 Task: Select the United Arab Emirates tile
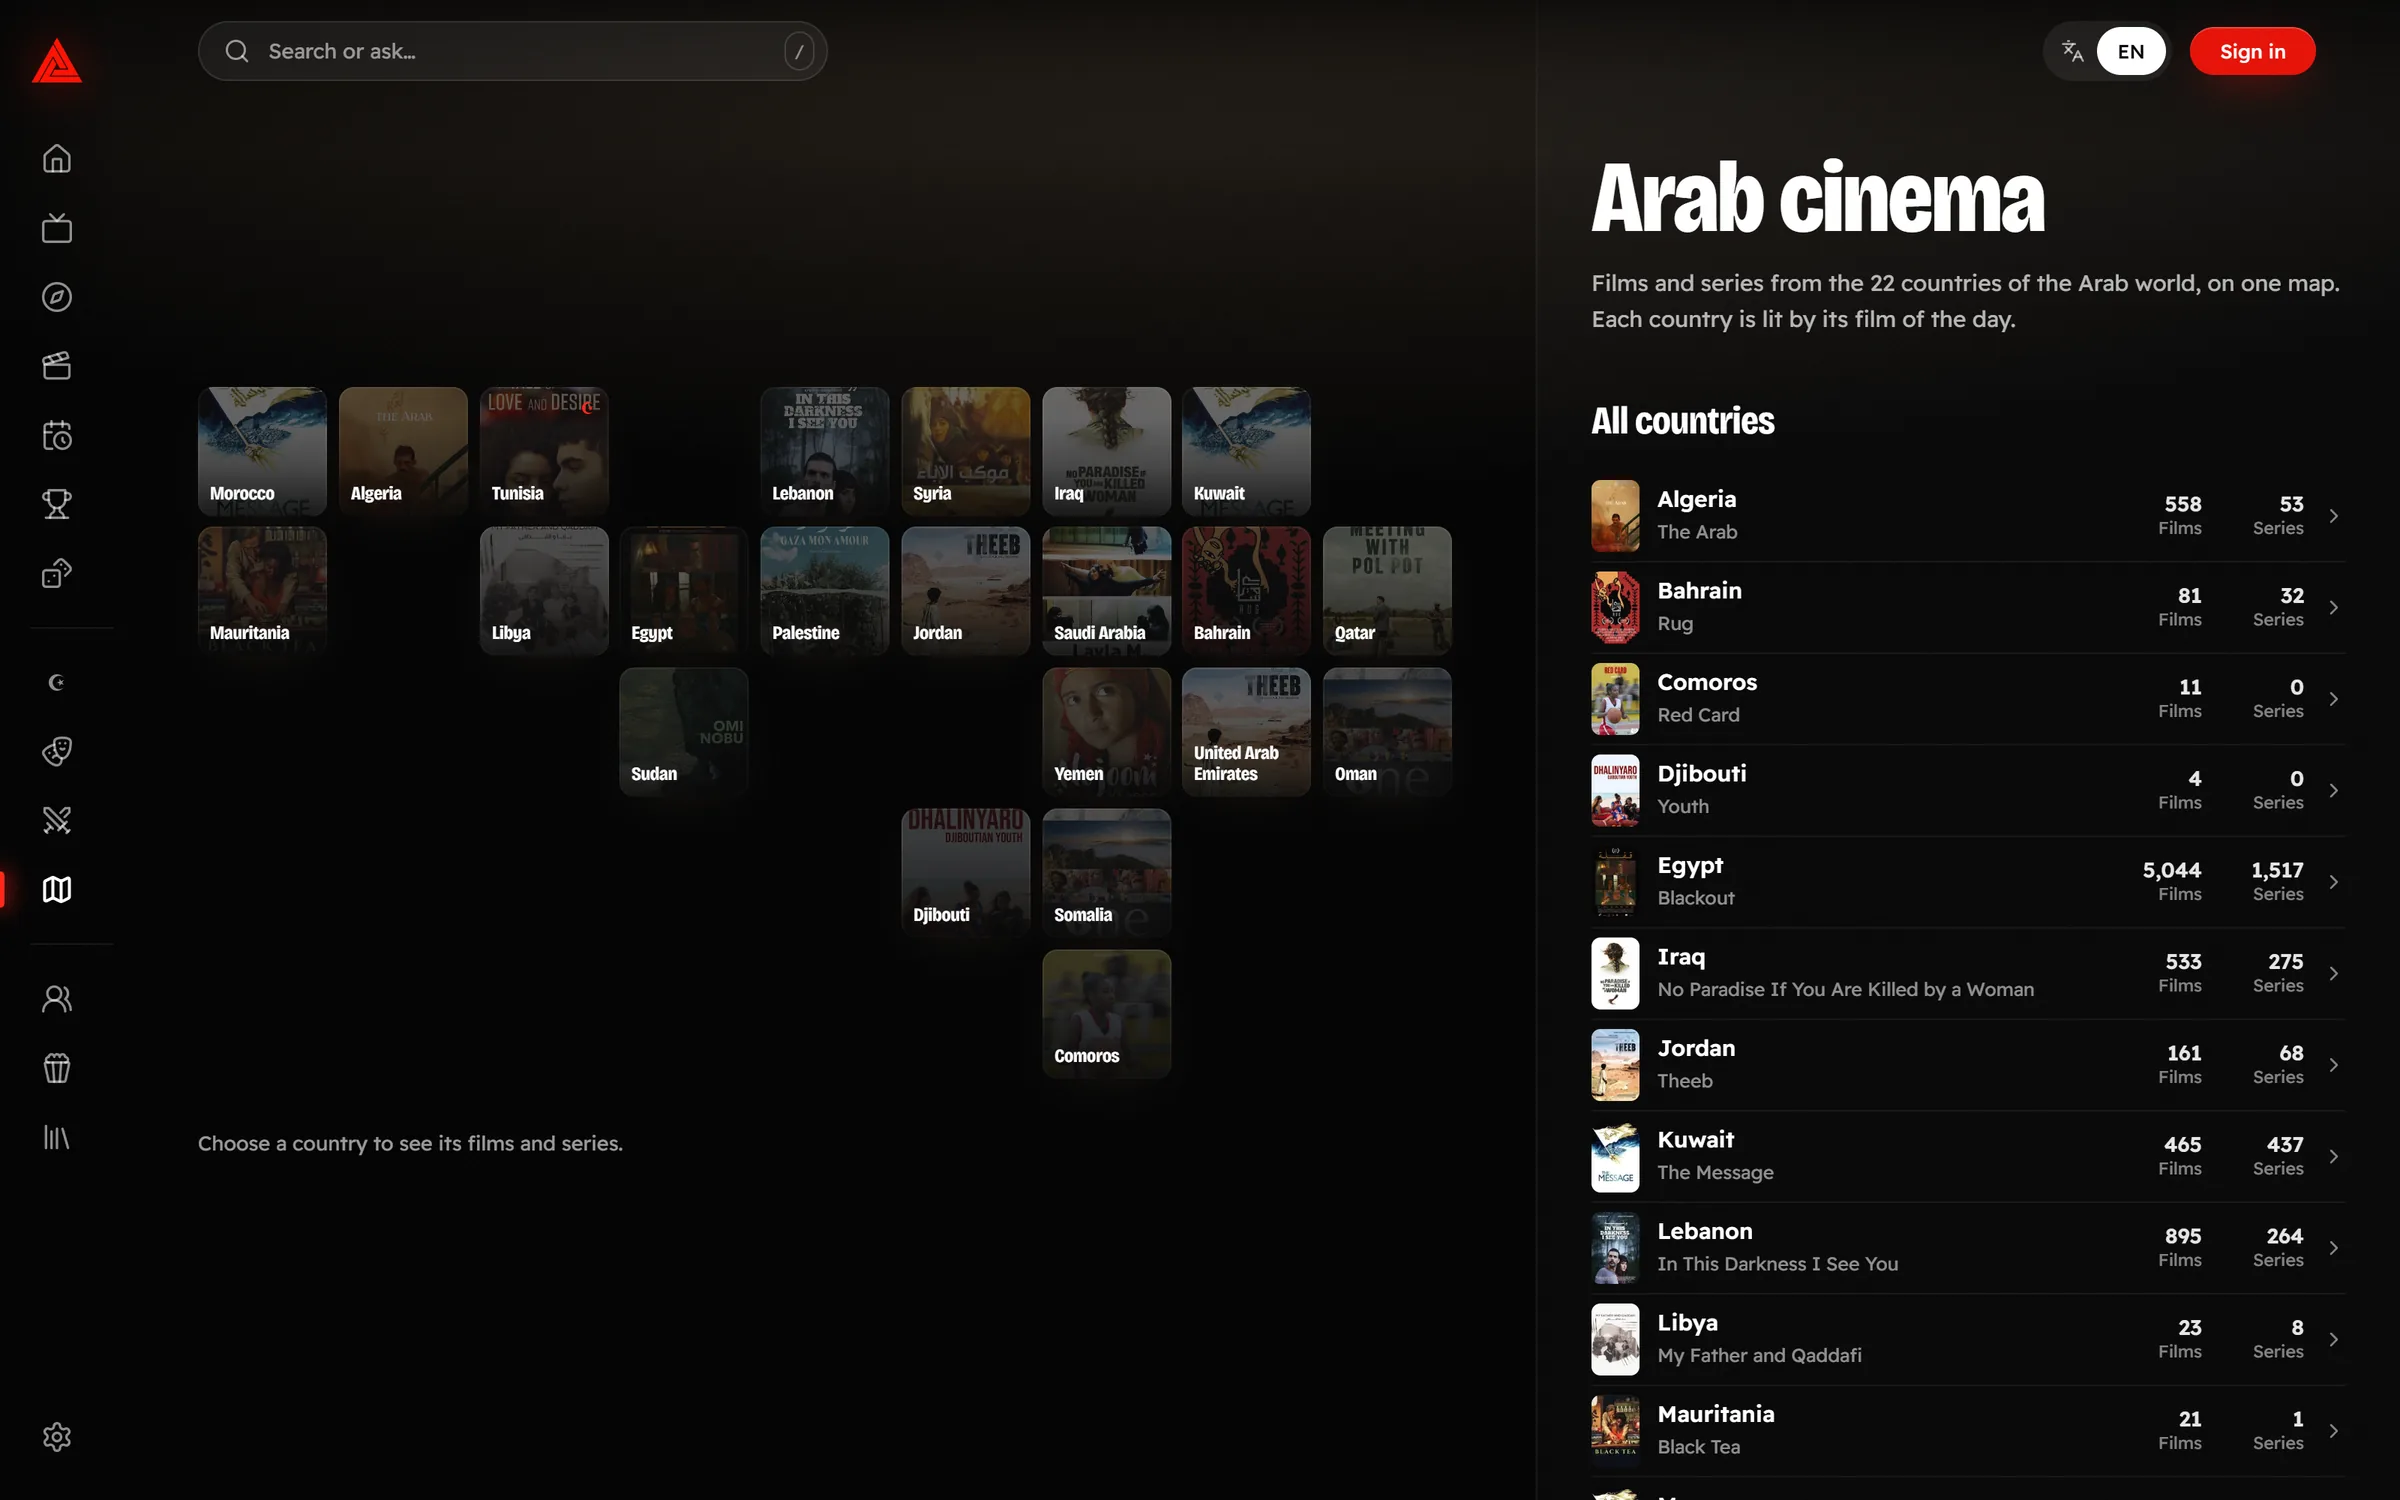(1246, 732)
